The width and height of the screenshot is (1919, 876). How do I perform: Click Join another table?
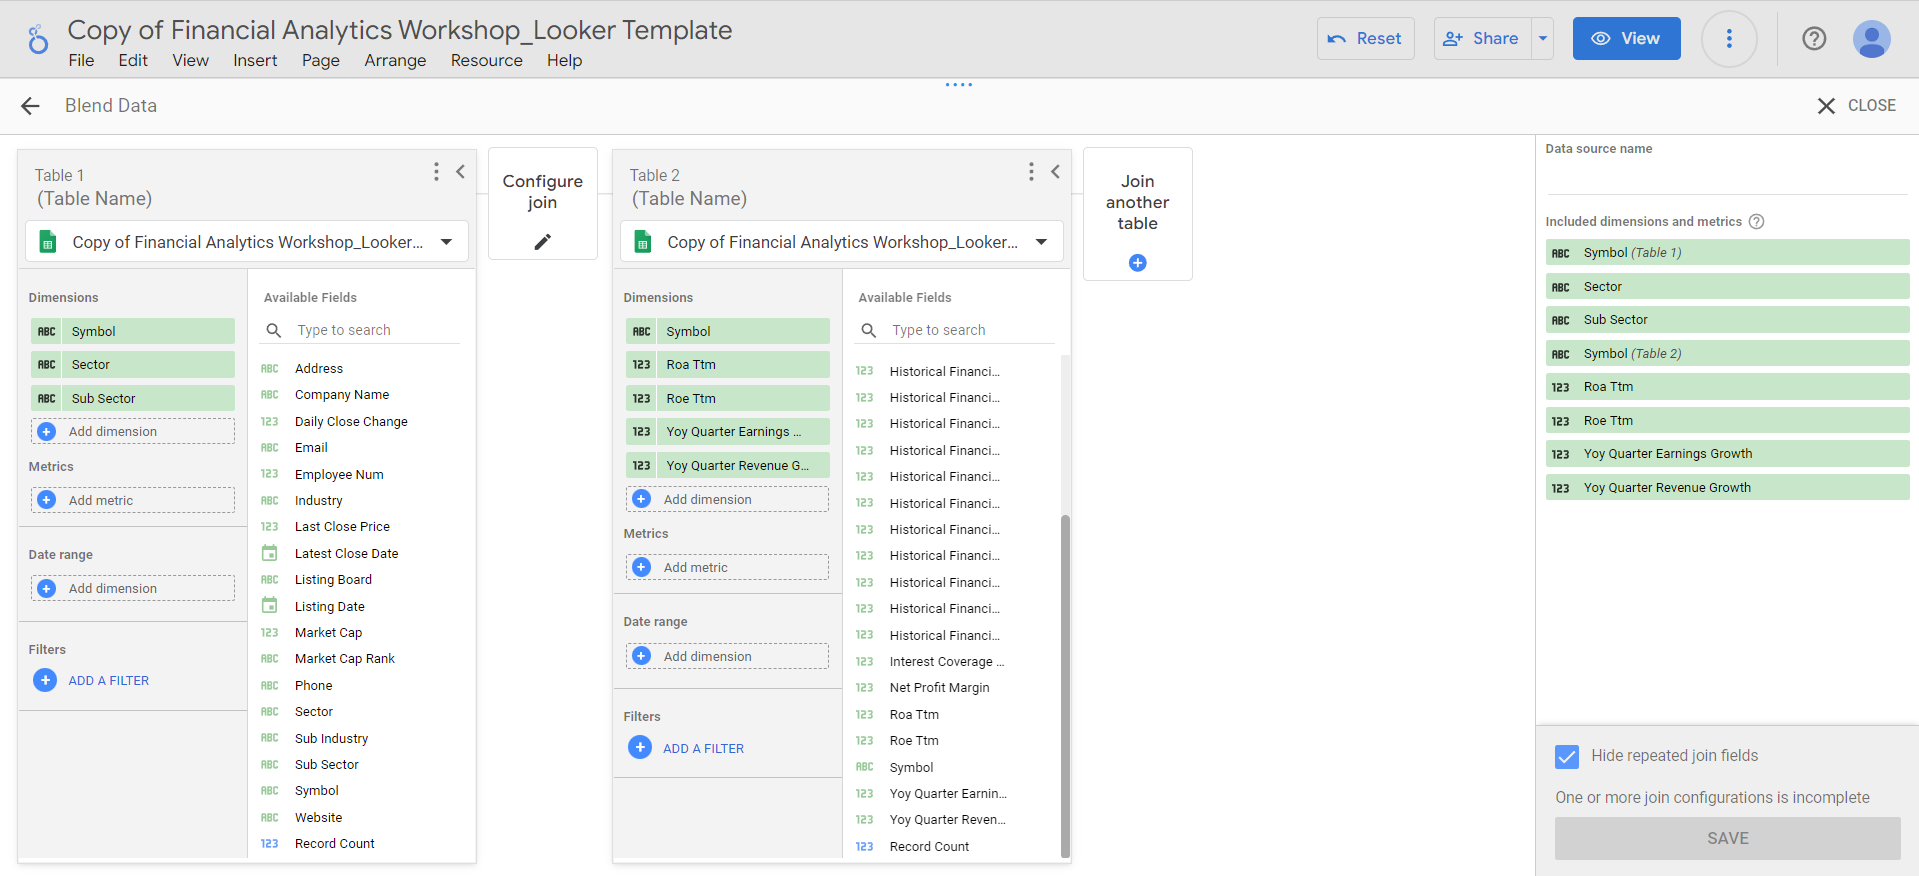(1137, 213)
